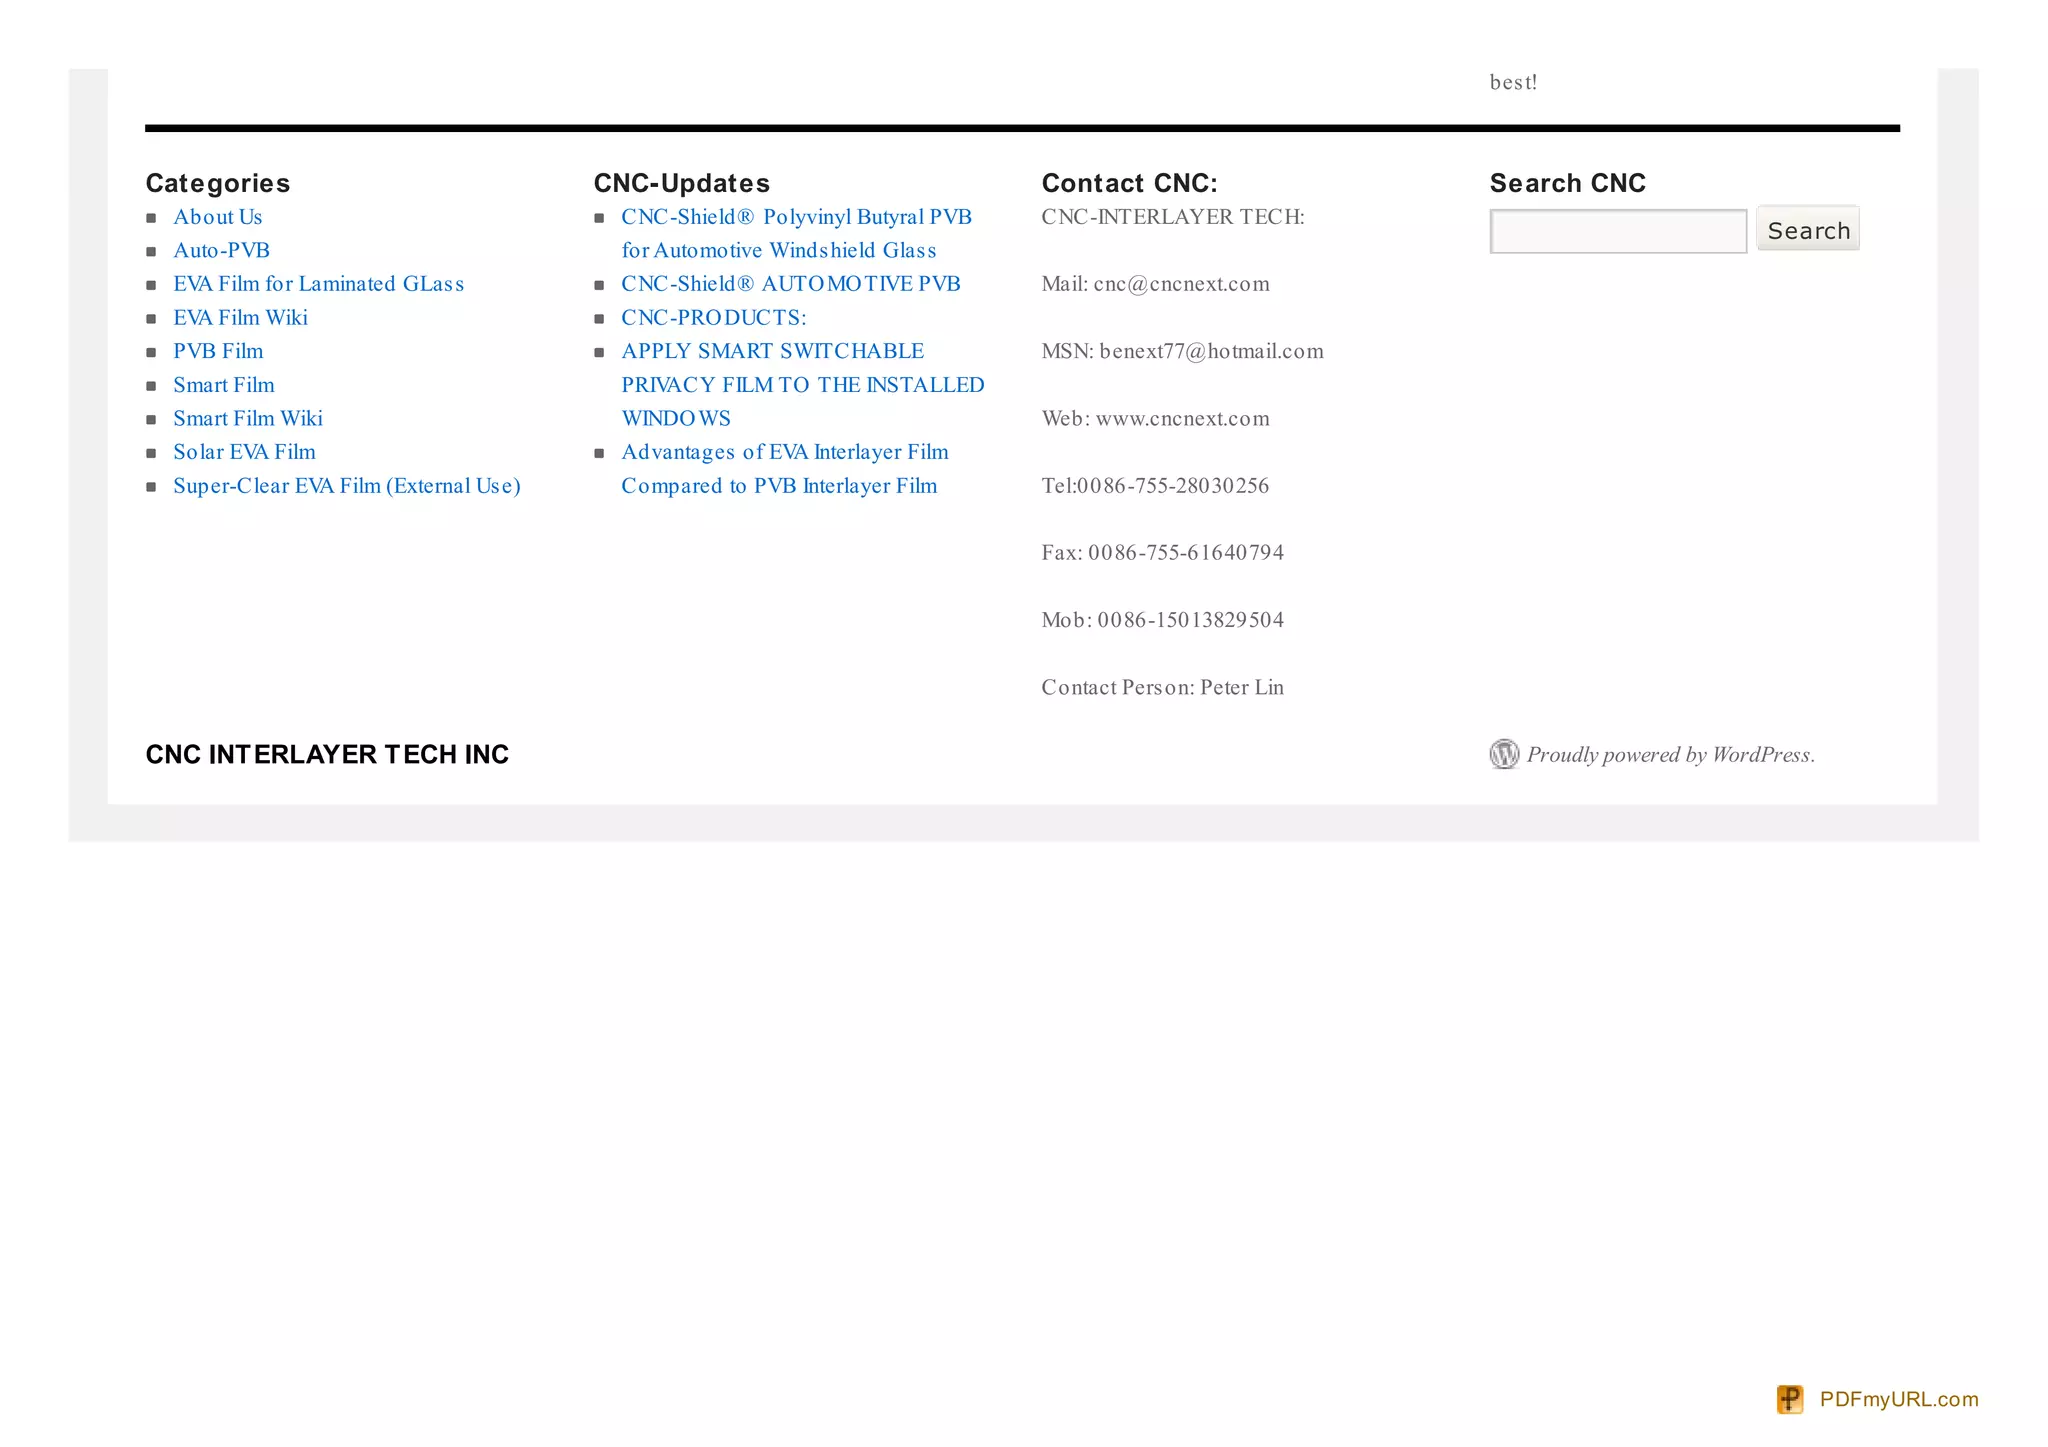Open Solar EVA Film category
This screenshot has width=2048, height=1447.
244,452
